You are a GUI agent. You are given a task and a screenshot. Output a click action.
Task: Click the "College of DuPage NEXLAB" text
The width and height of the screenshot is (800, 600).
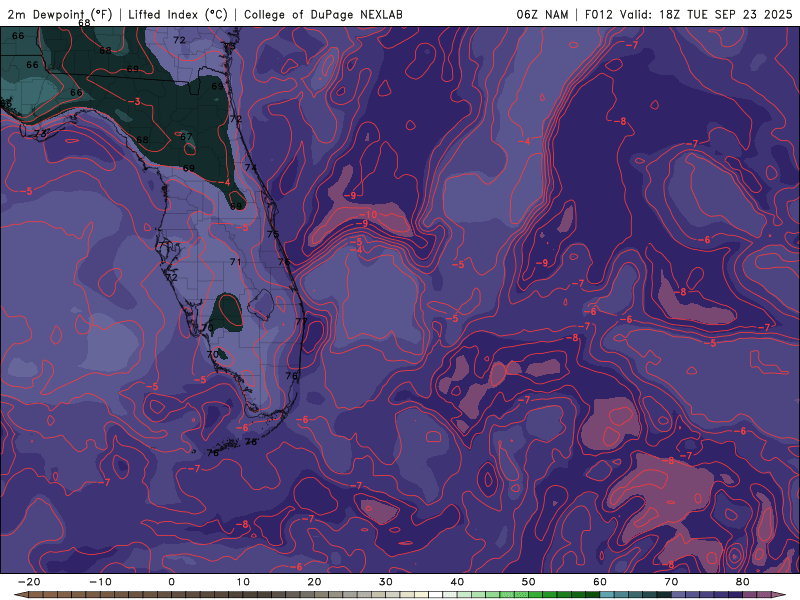[323, 14]
